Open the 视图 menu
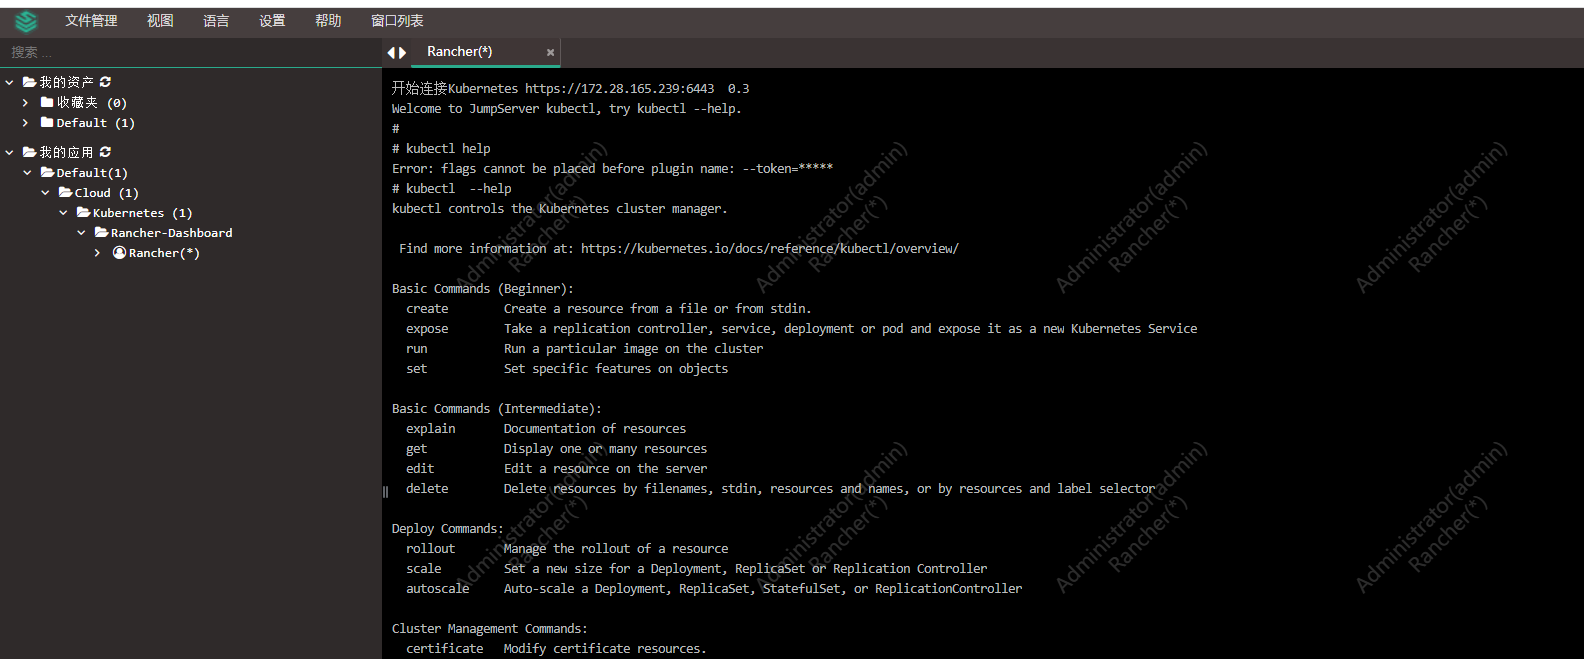 pos(160,21)
